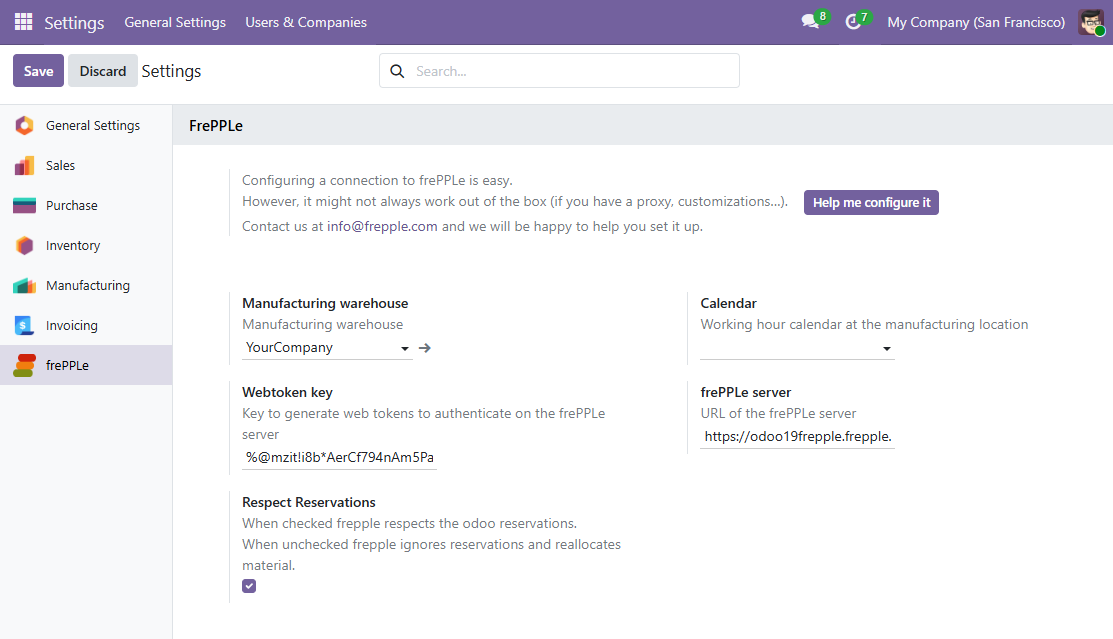Image resolution: width=1113 pixels, height=639 pixels.
Task: Expand the Calendar selection dropdown
Action: tap(886, 349)
